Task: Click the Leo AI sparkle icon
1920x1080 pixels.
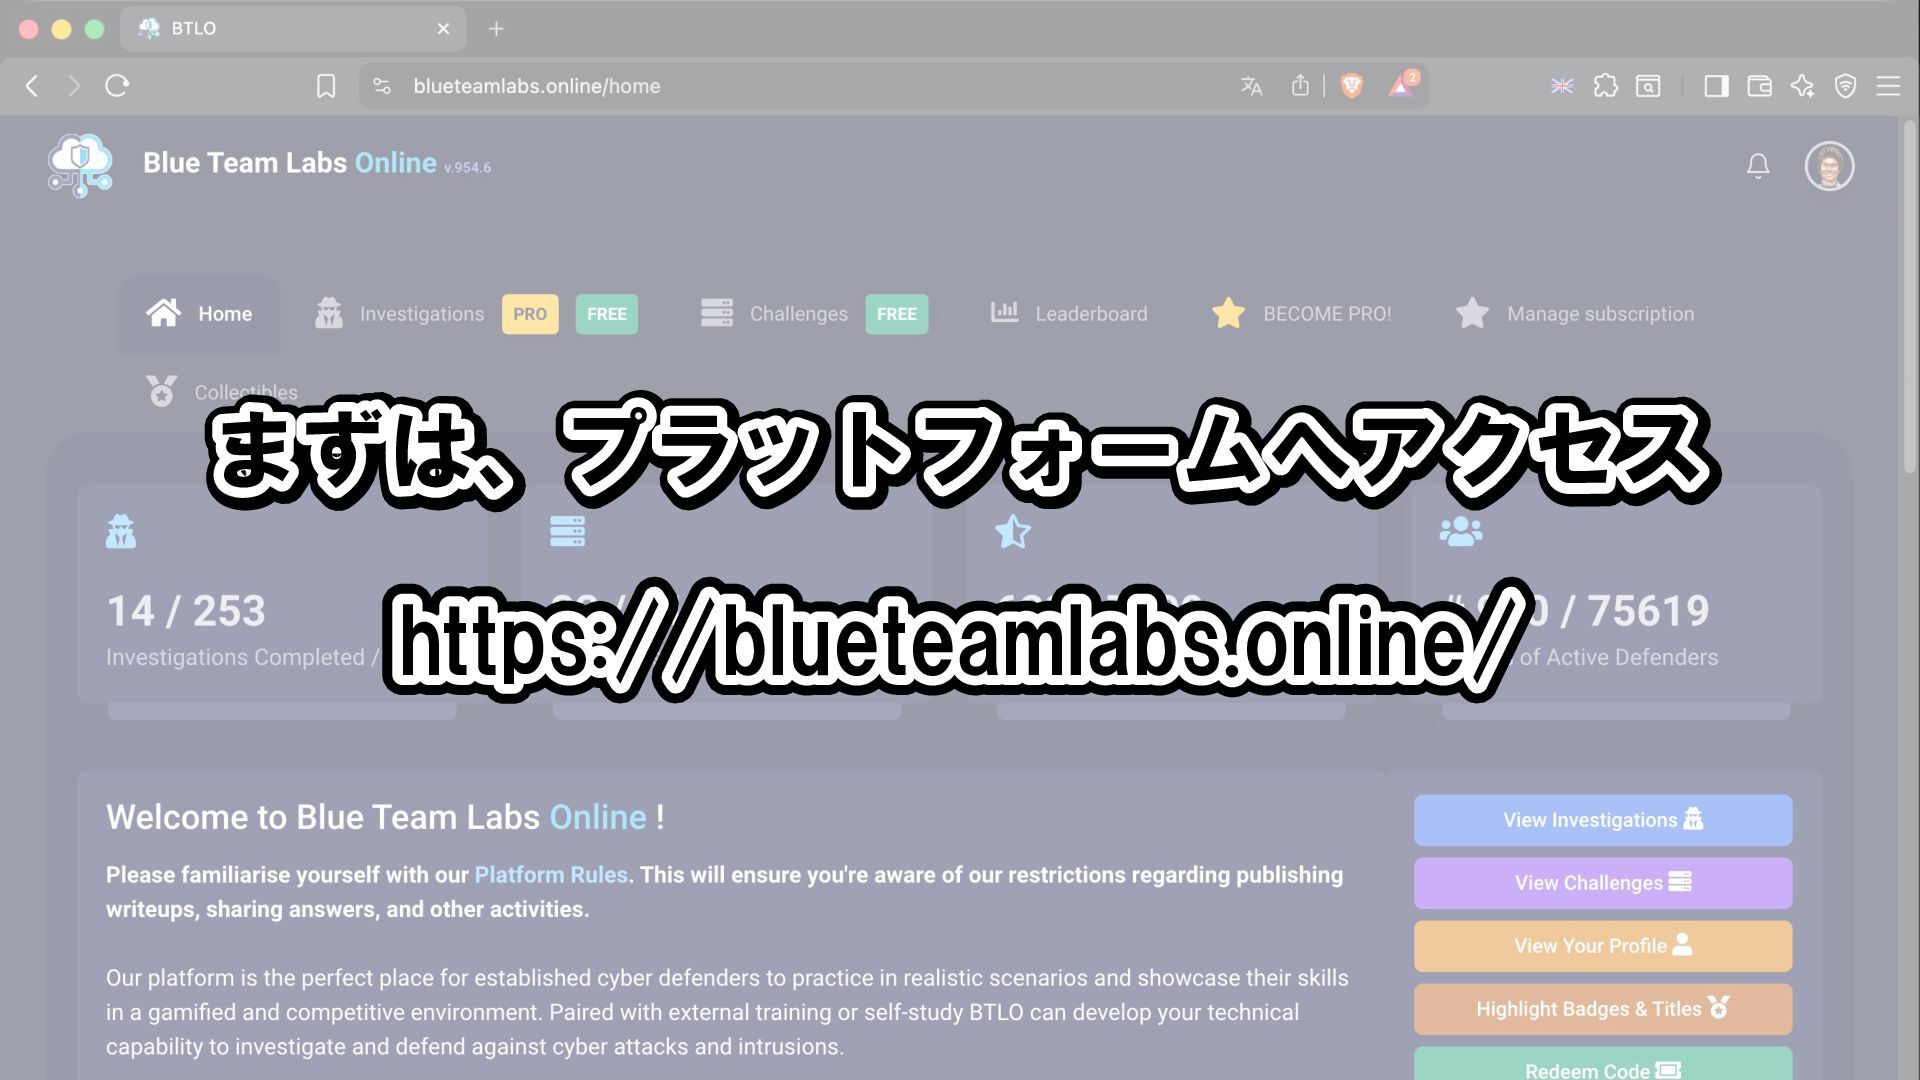Action: point(1802,86)
